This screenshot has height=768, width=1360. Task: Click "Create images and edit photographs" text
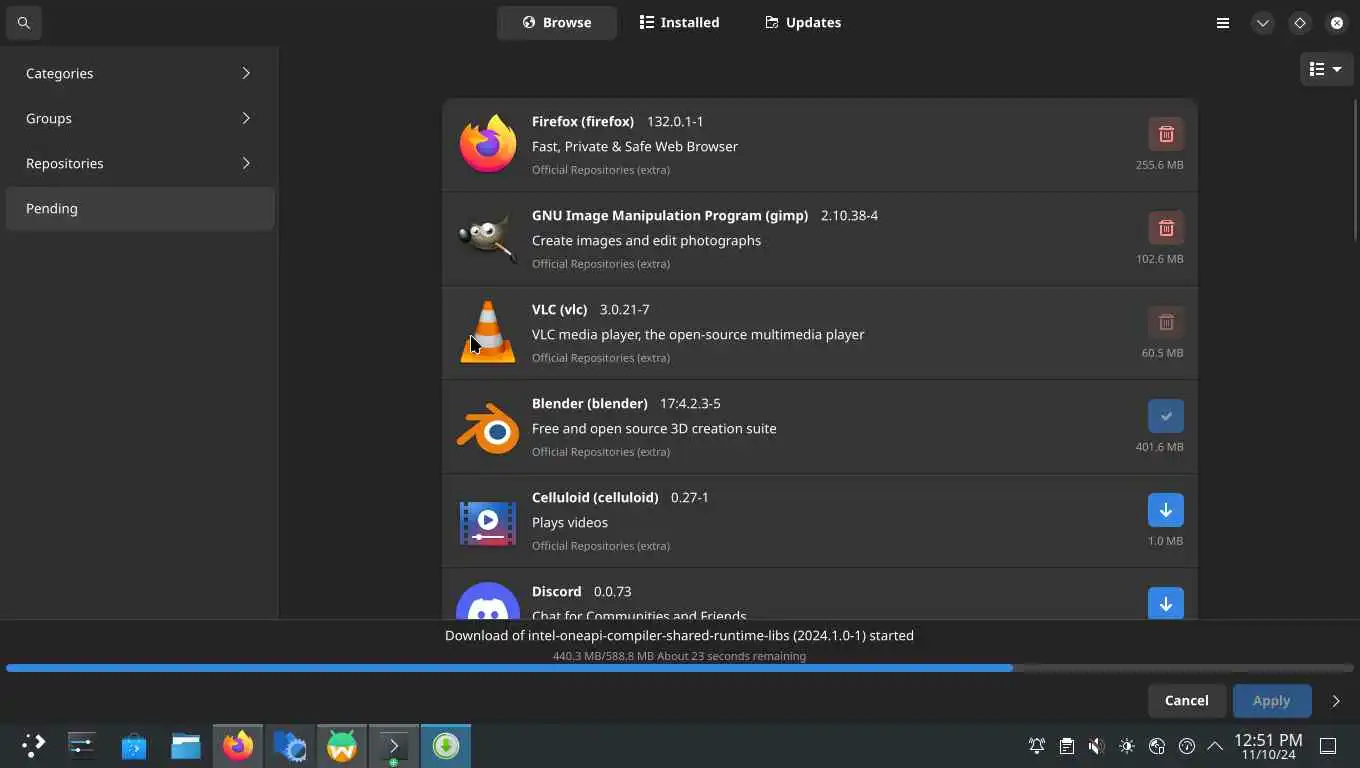[646, 240]
